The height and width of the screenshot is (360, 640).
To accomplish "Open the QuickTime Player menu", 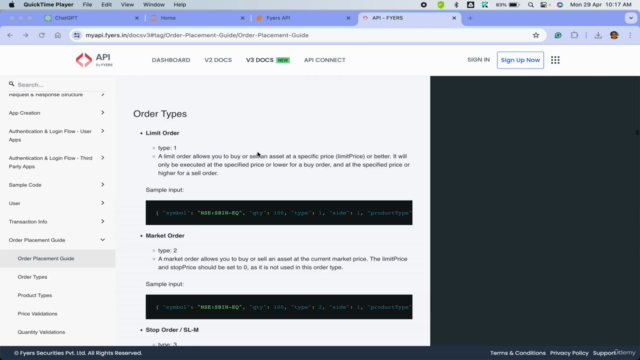I will (x=48, y=4).
